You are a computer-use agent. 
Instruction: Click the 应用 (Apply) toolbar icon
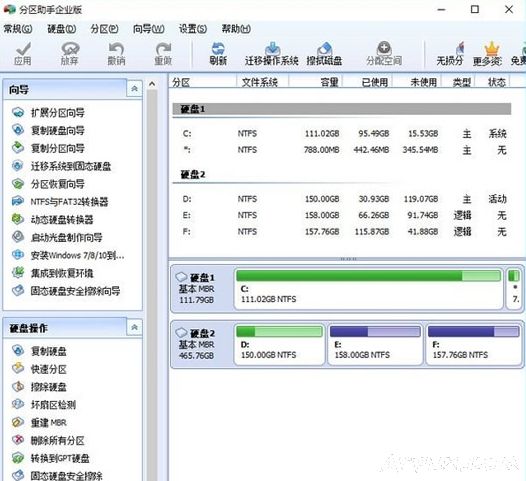23,54
